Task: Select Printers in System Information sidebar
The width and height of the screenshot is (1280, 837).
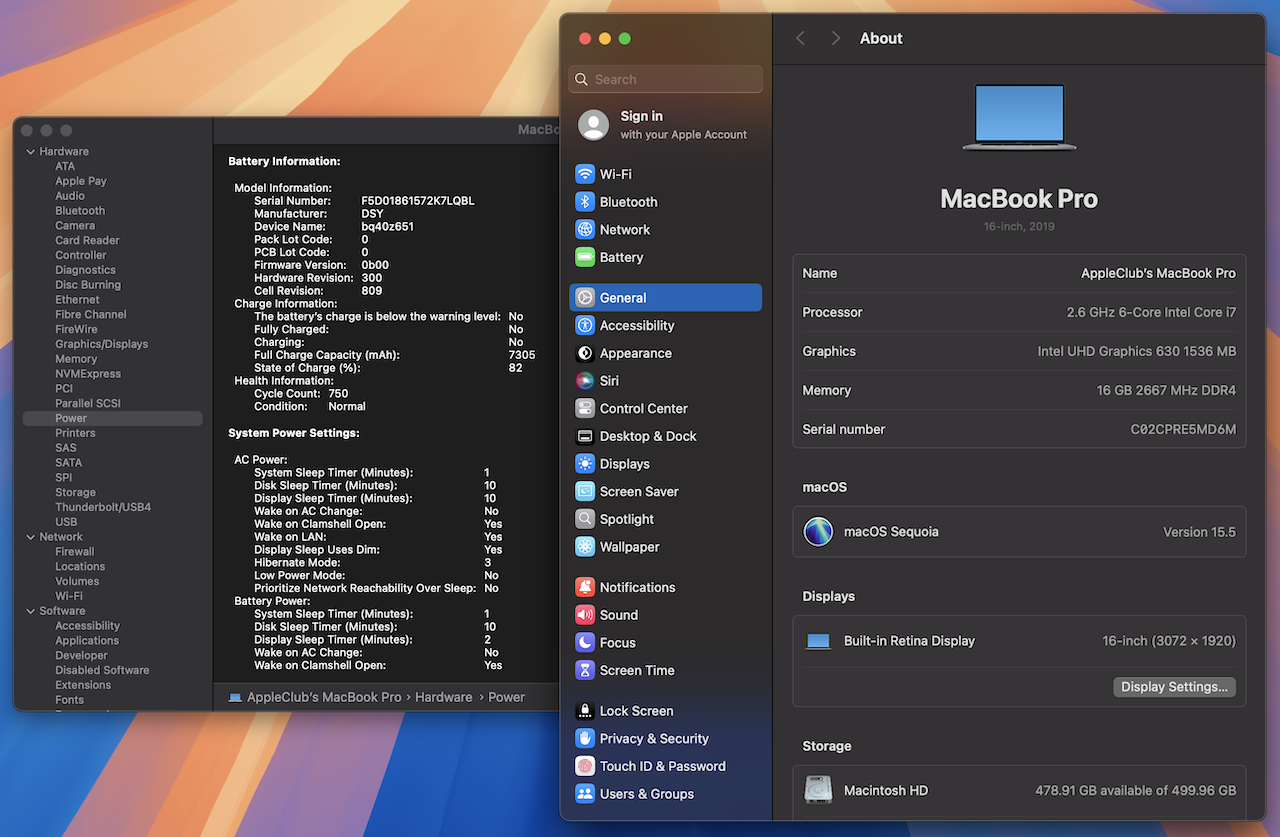Action: [x=75, y=433]
